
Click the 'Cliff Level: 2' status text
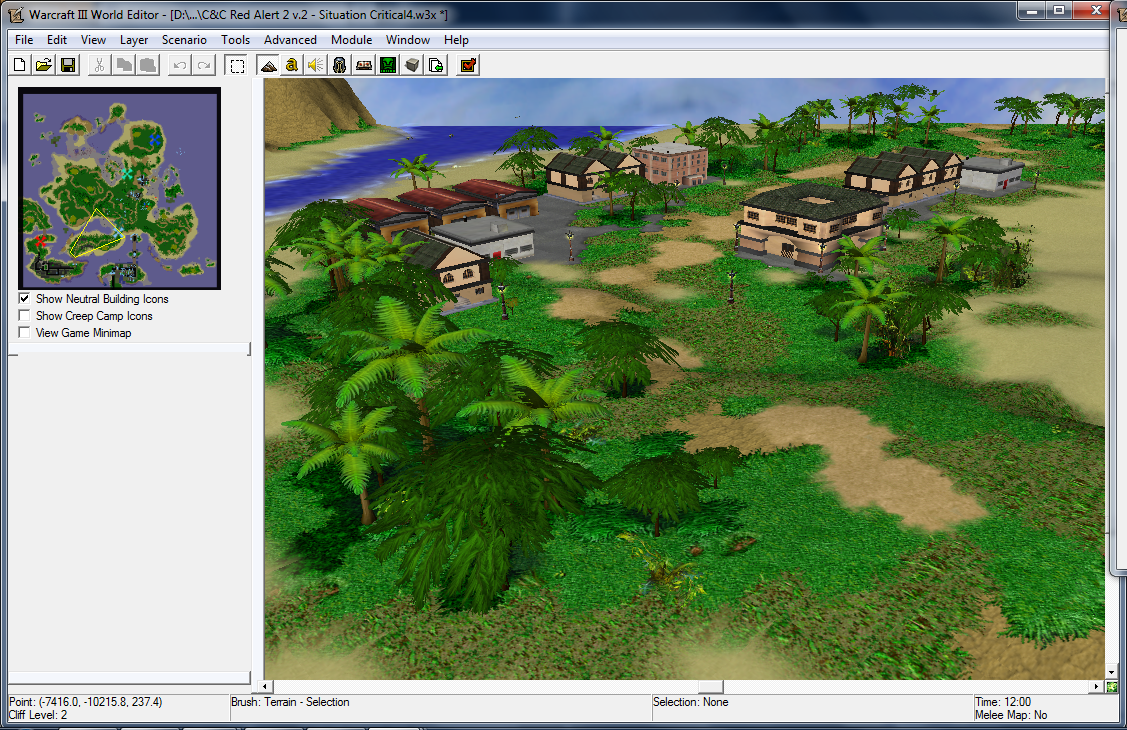38,715
